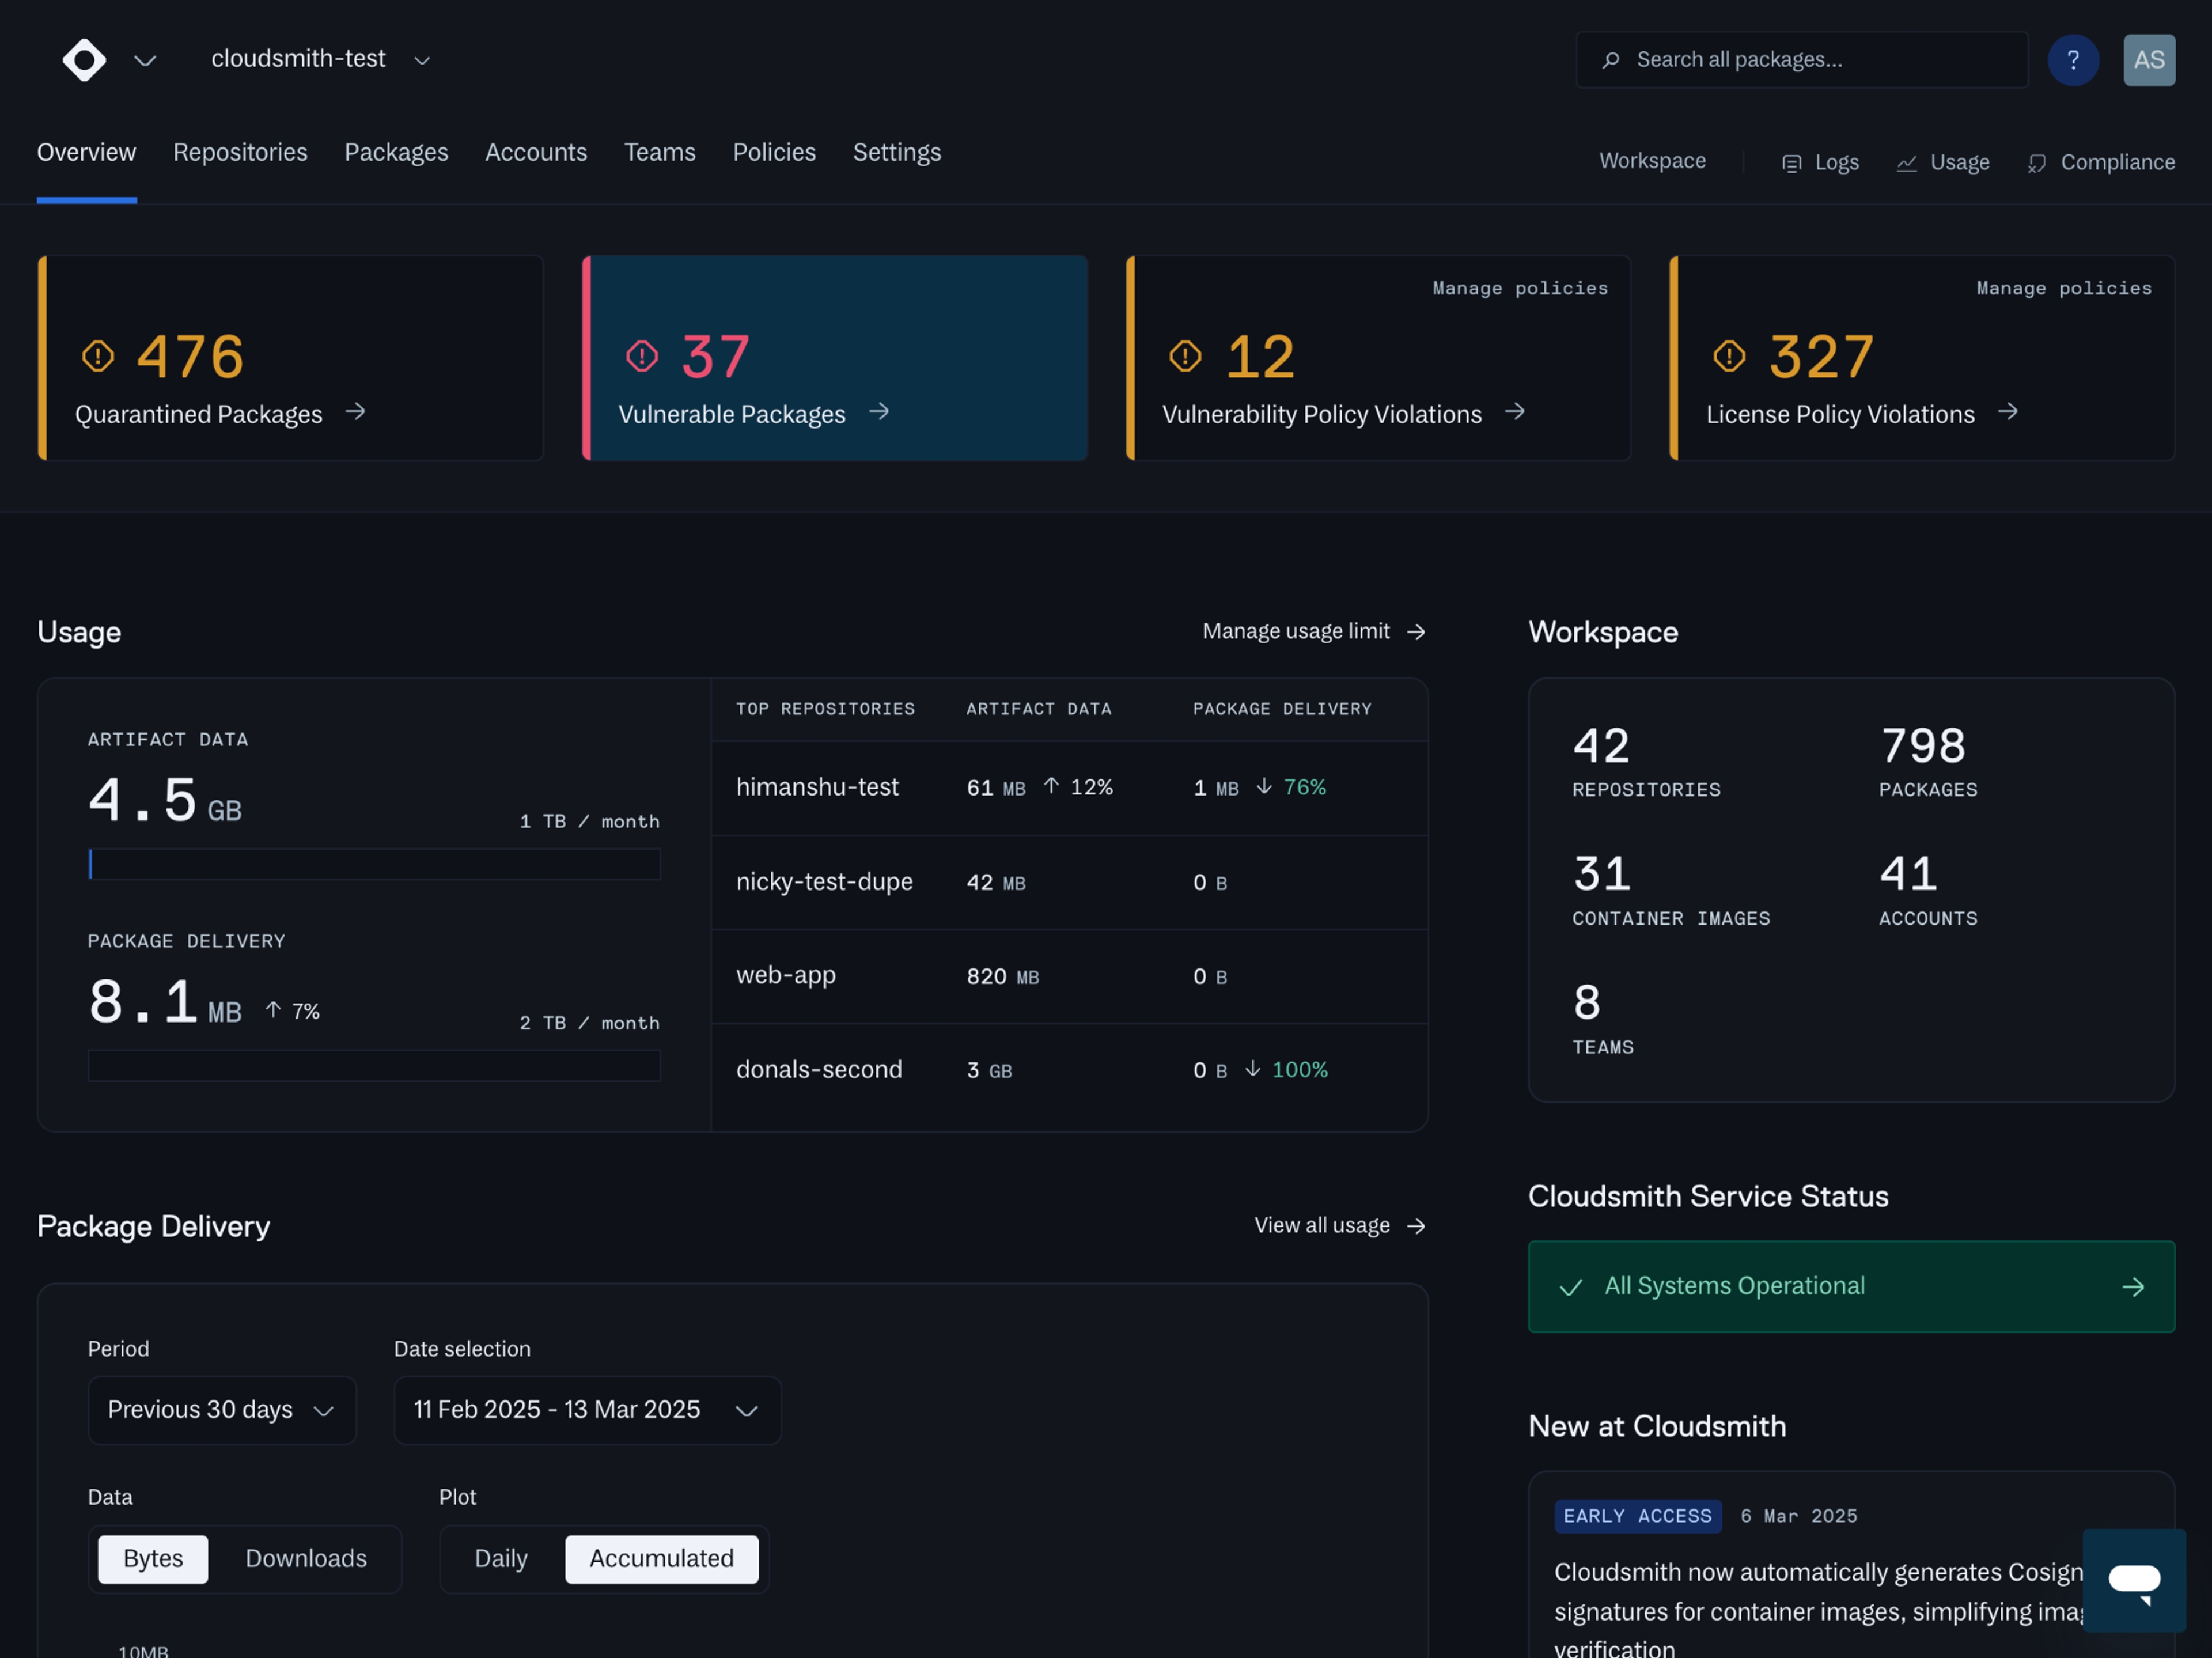This screenshot has width=2212, height=1658.
Task: Click the Logs icon link
Action: [1820, 162]
